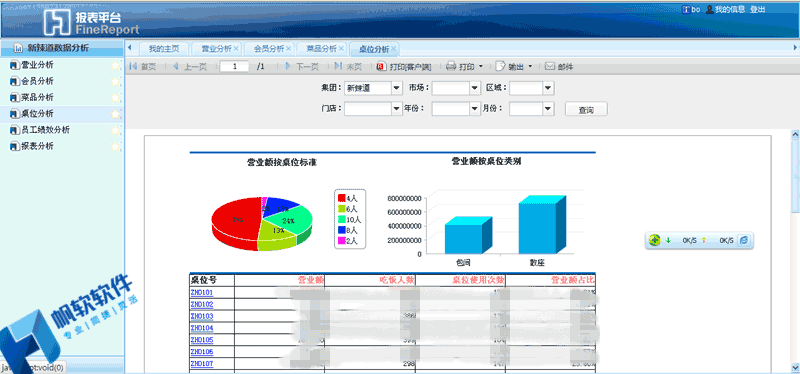Click the 打印[客户端] print icon

point(381,66)
